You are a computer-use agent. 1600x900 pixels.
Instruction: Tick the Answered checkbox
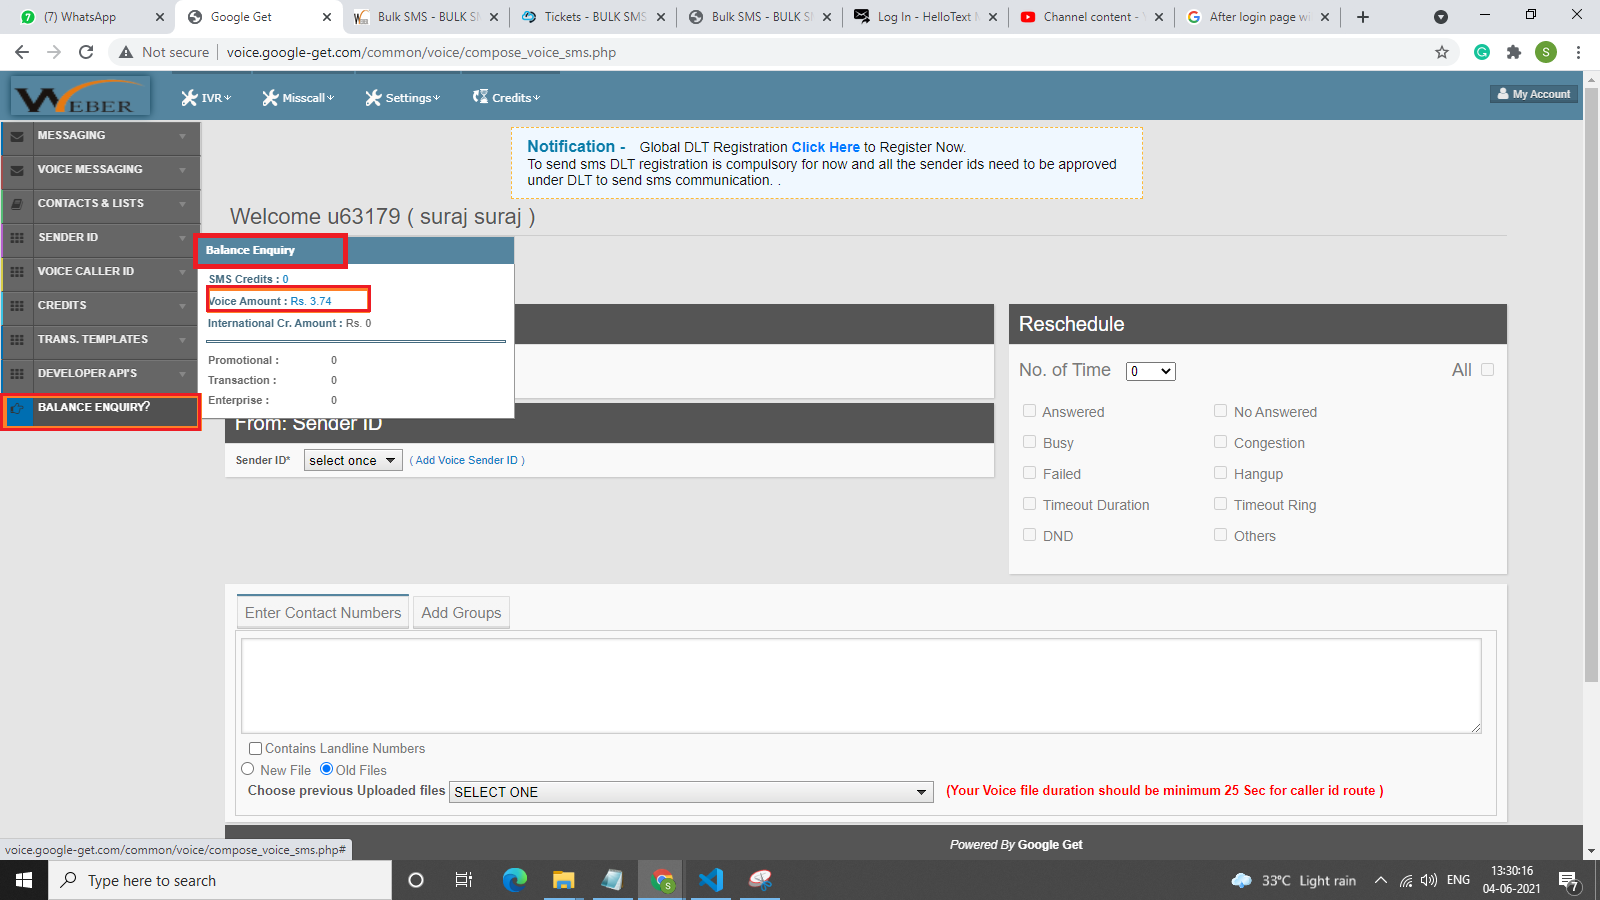click(1029, 411)
